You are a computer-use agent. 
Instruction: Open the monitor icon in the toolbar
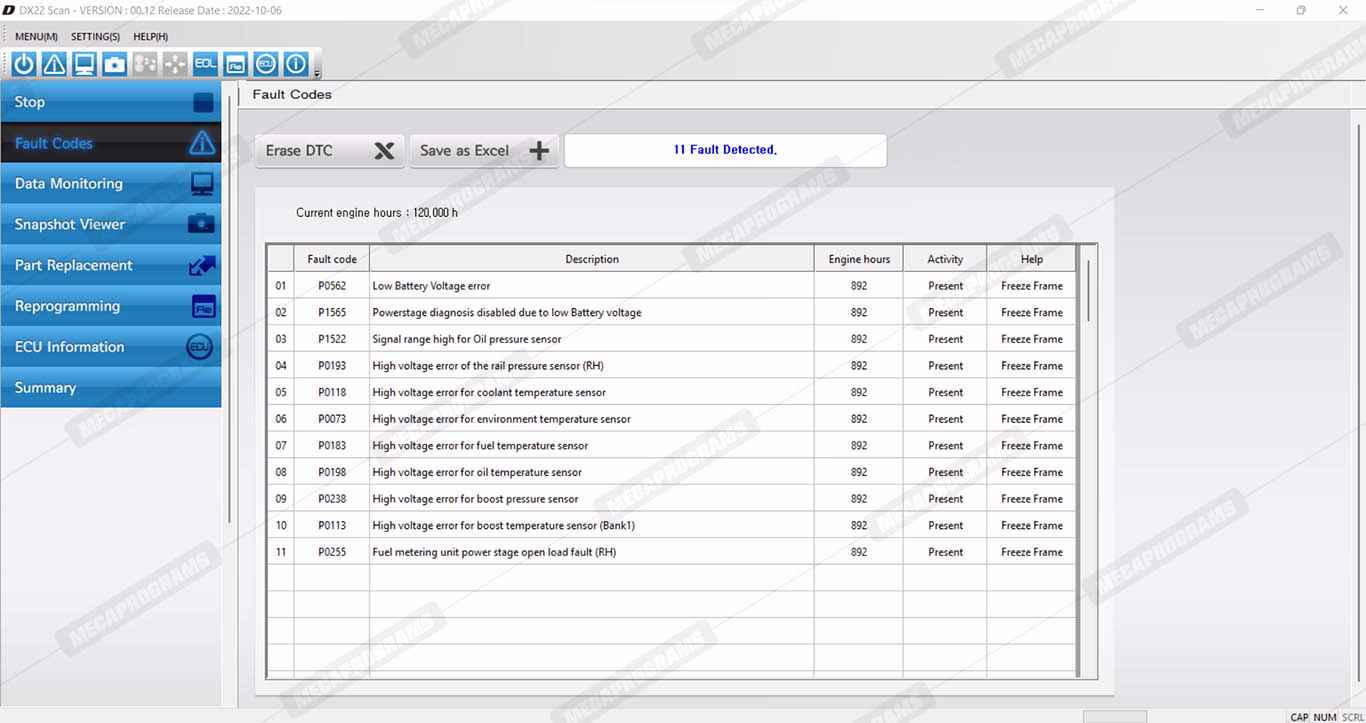[84, 64]
